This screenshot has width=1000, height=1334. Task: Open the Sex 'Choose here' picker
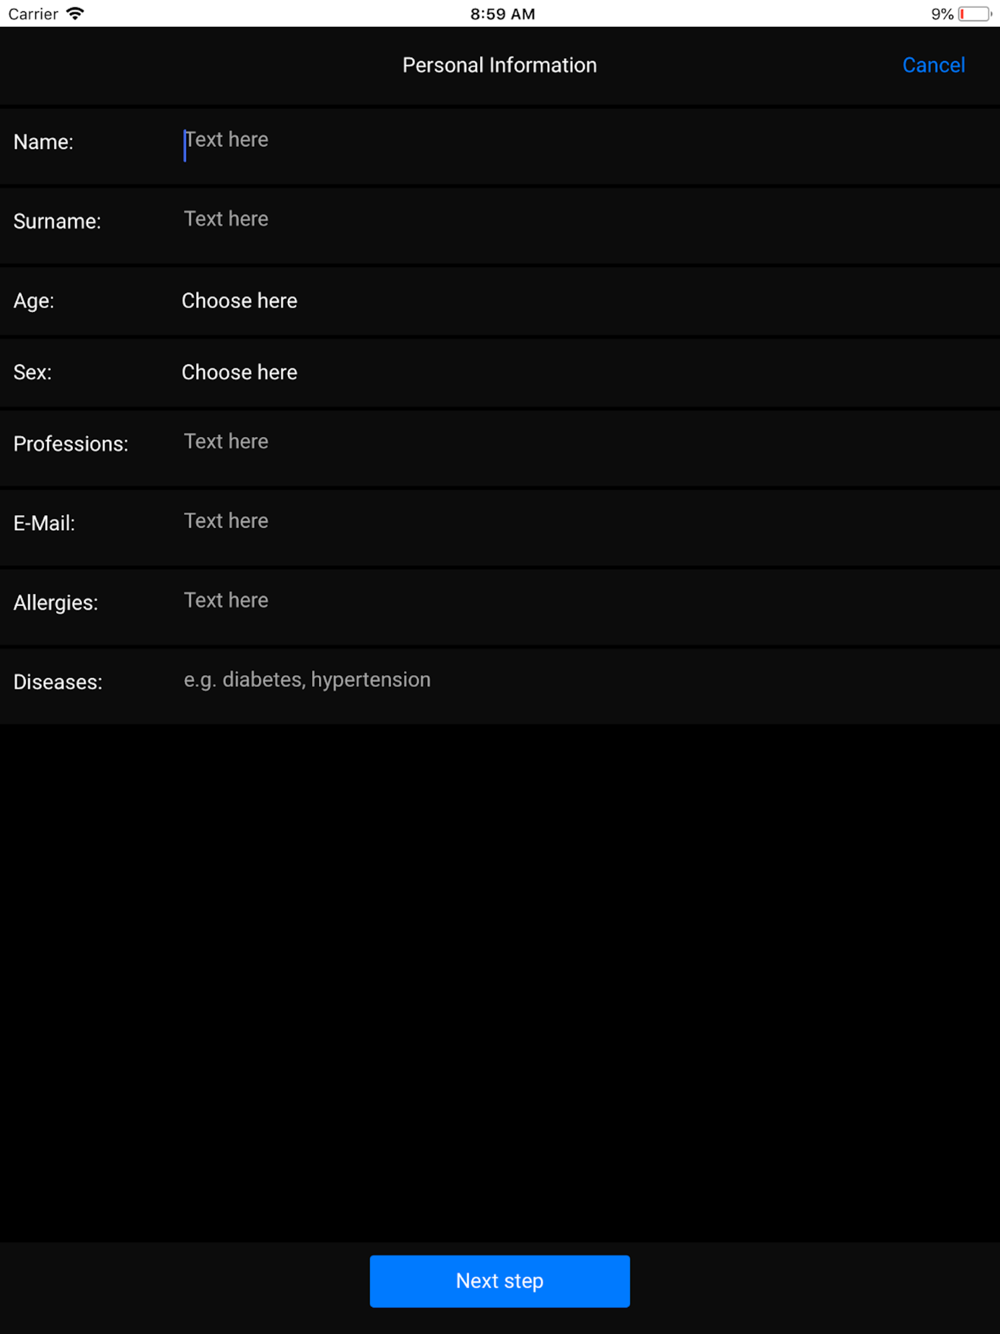coord(239,372)
